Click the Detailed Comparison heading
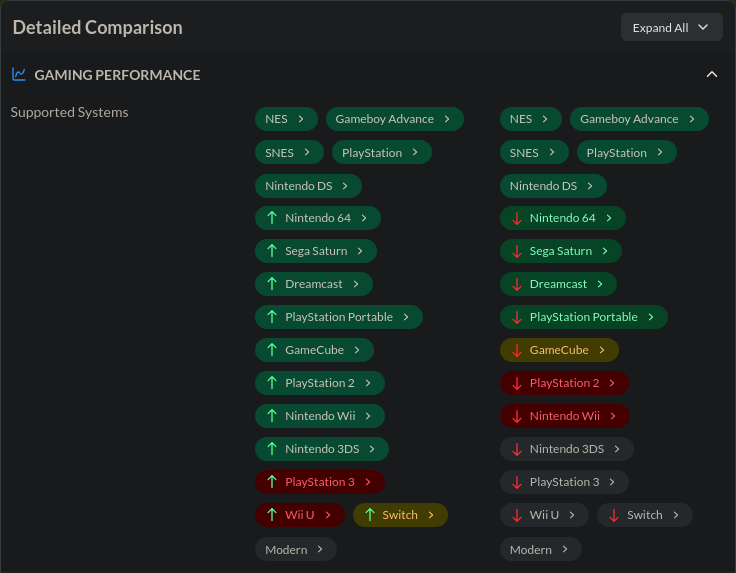The height and width of the screenshot is (573, 736). [97, 27]
